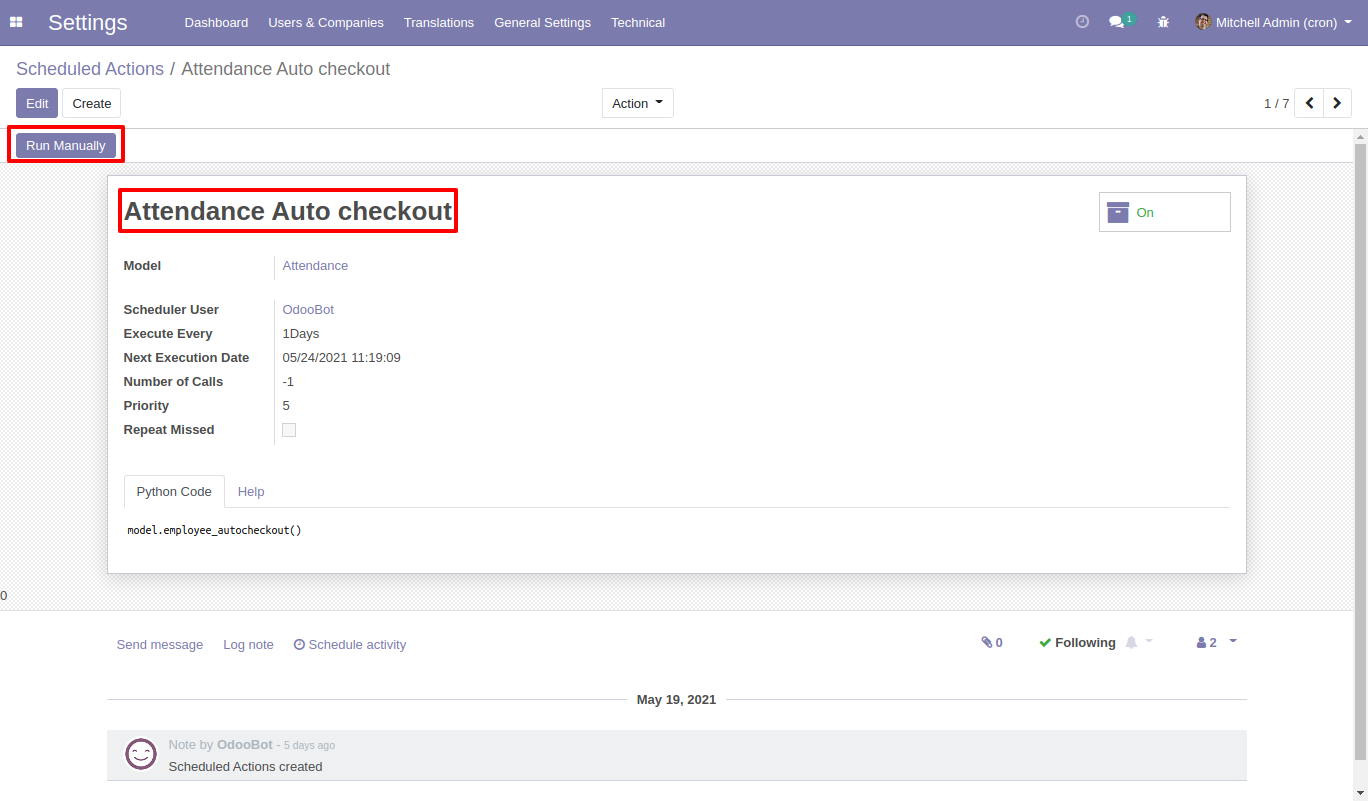Switch to the Help tab
This screenshot has height=801, width=1368.
click(251, 491)
